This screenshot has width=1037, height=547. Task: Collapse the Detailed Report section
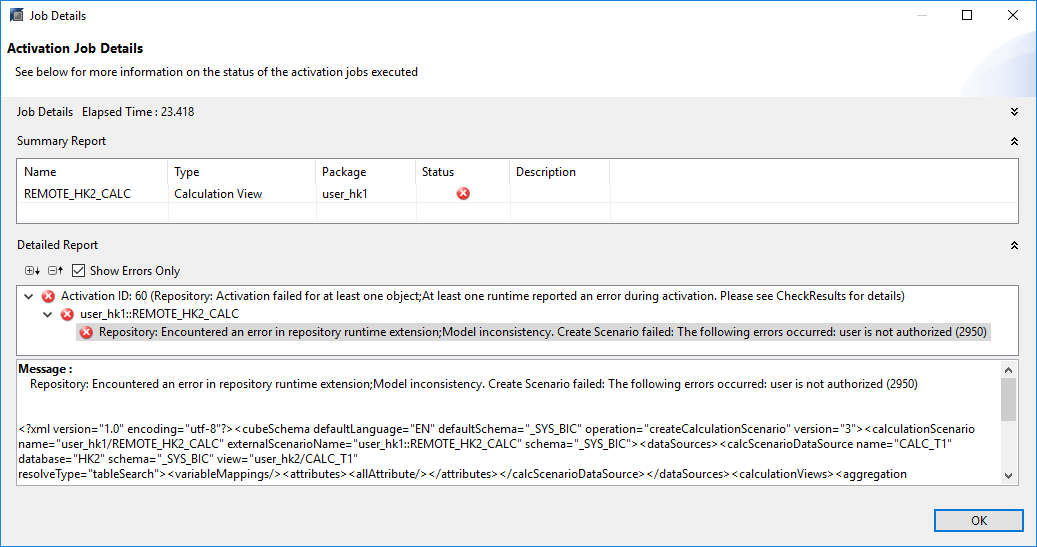coord(1014,245)
